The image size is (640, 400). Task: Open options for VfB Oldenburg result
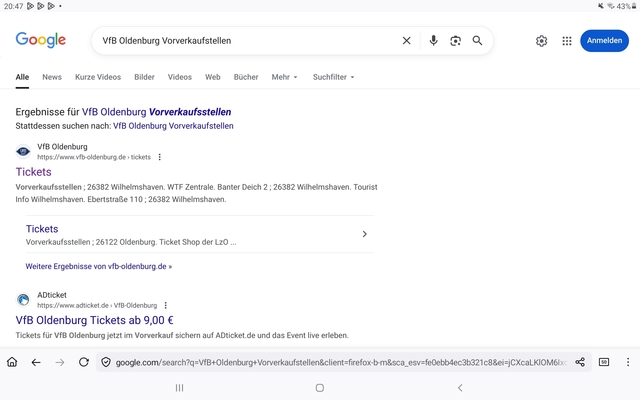click(160, 157)
